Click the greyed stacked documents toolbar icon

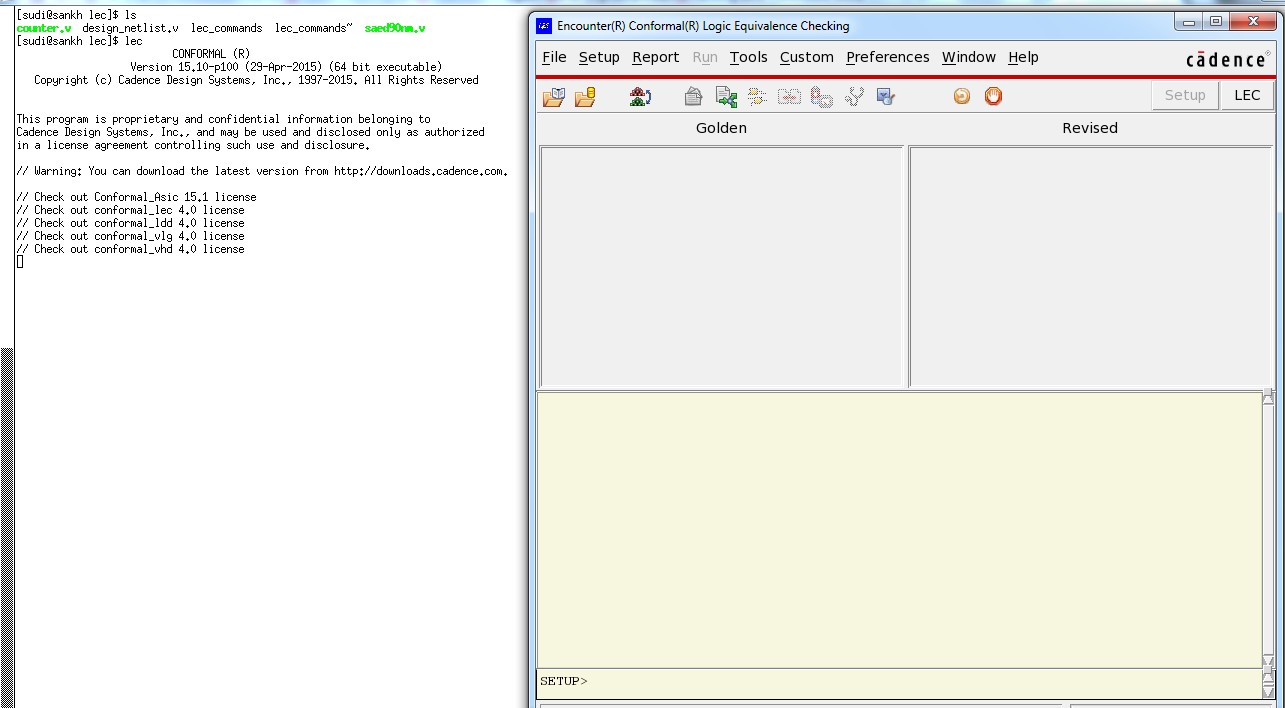693,97
